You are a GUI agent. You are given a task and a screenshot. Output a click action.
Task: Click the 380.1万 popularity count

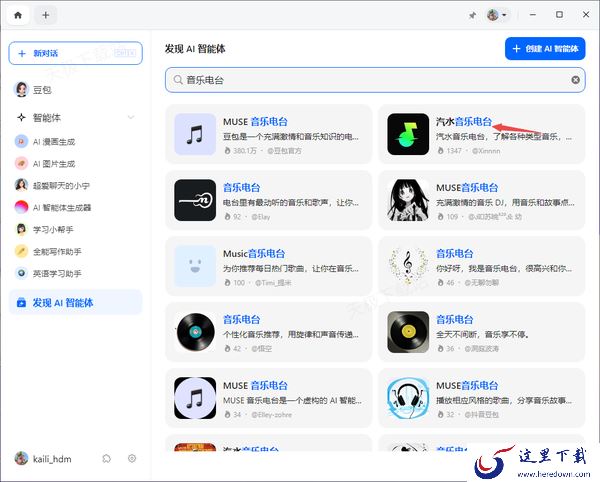point(245,151)
